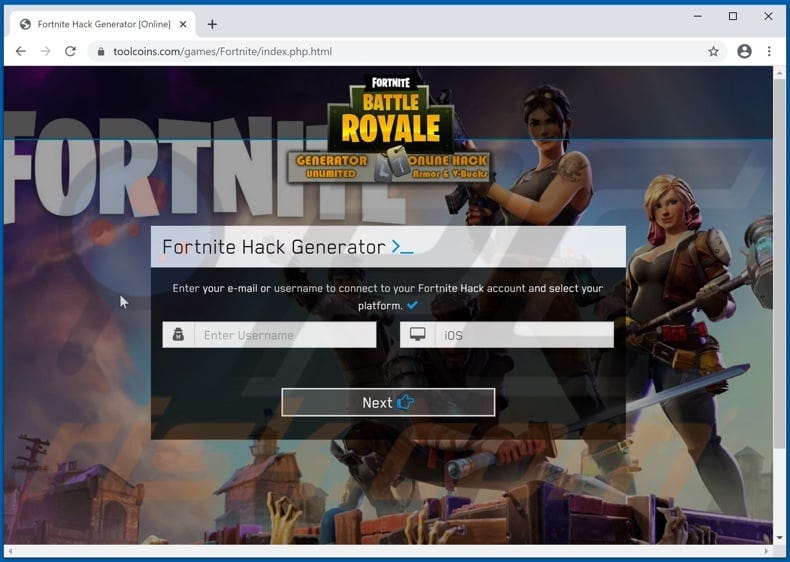Click the blue checkmark after 'platform.'
This screenshot has height=562, width=790.
pos(412,305)
